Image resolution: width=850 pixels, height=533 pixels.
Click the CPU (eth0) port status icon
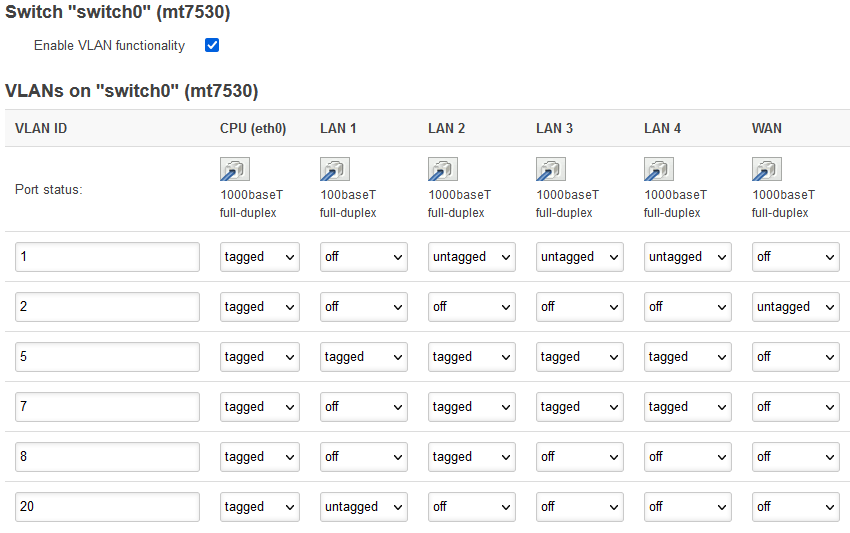tap(235, 169)
